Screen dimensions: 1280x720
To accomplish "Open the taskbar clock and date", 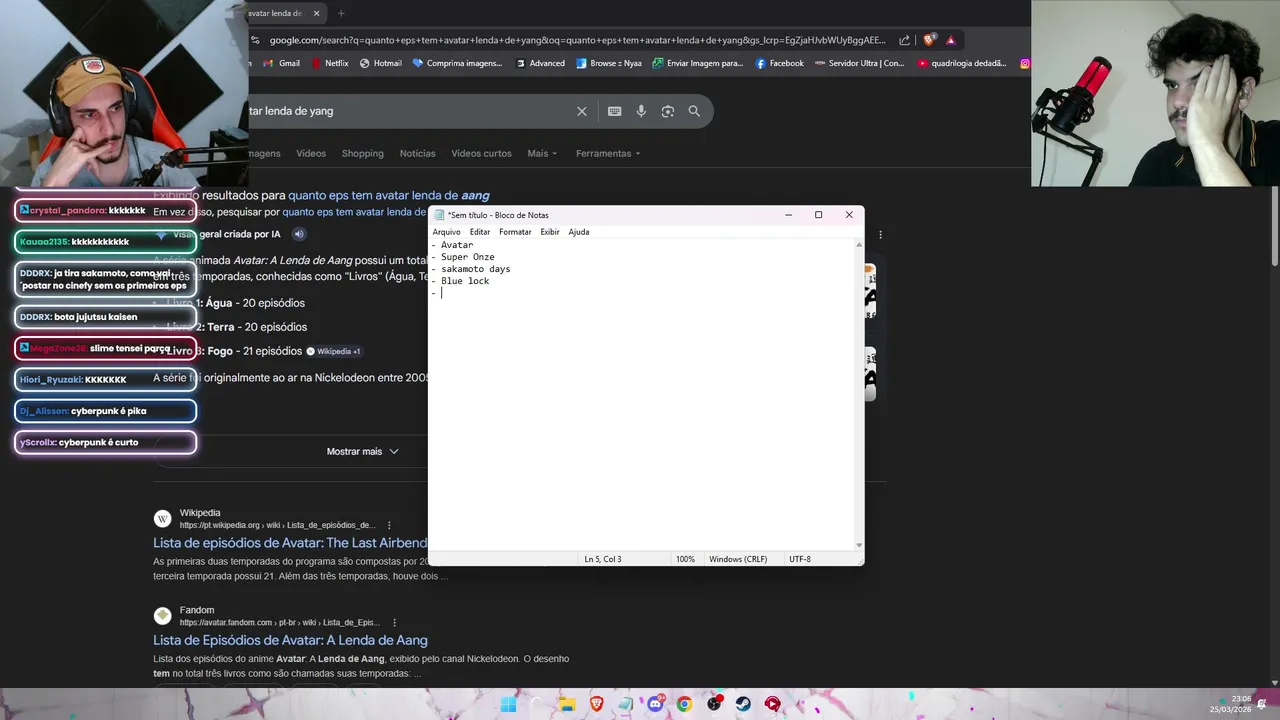I will tap(1230, 704).
